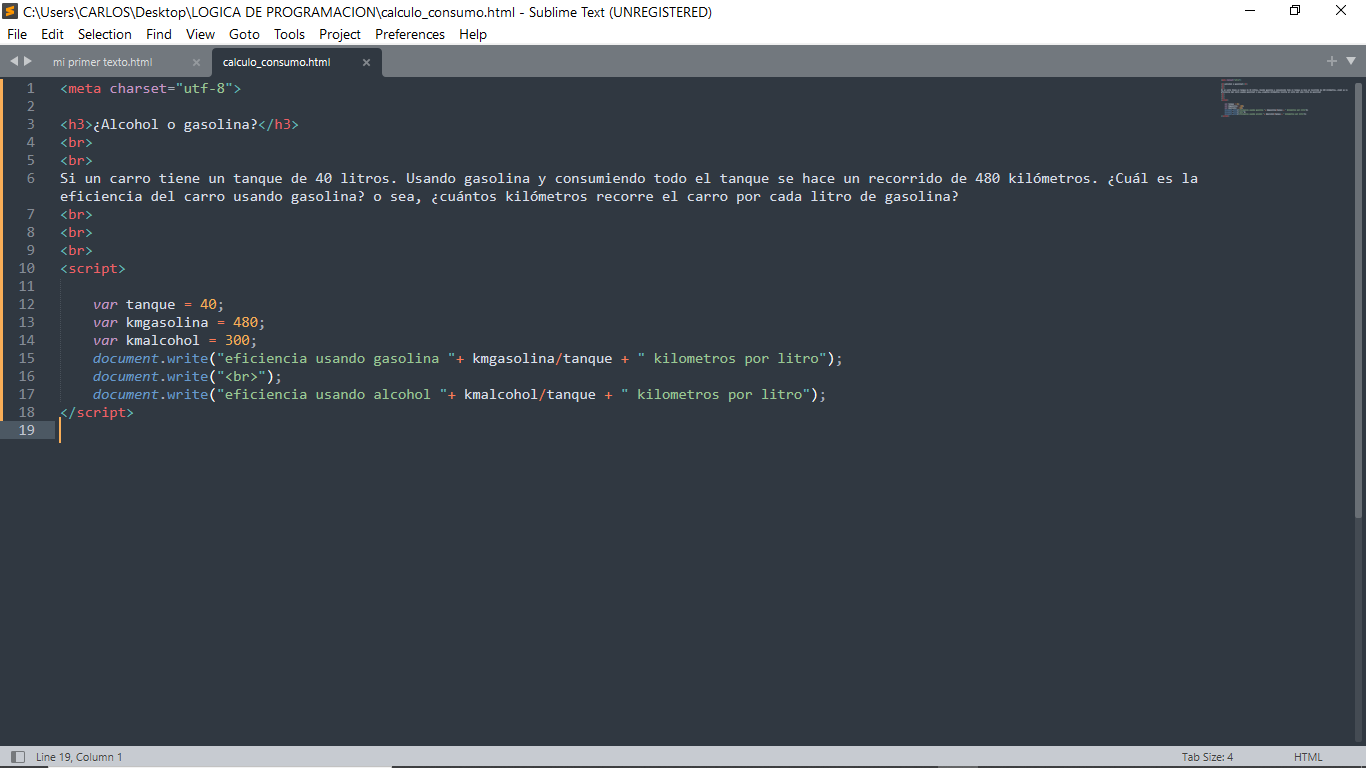The width and height of the screenshot is (1366, 768).
Task: Click the Line 19, Column 1 status
Action: (79, 757)
